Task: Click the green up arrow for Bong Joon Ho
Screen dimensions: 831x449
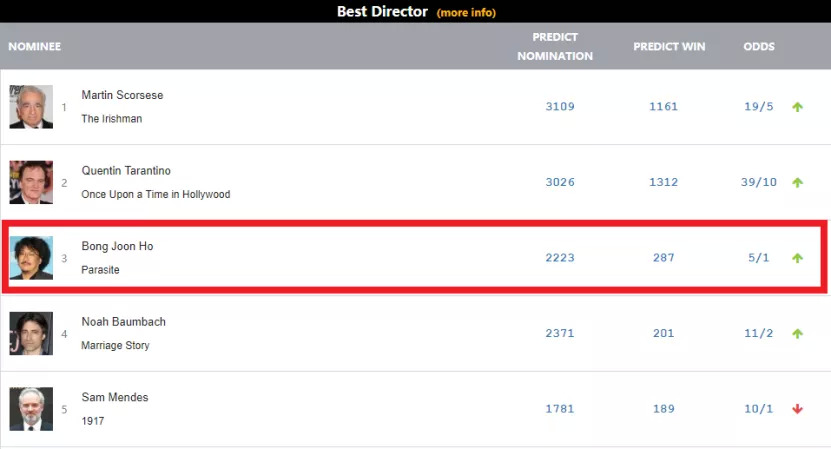Action: 797,258
